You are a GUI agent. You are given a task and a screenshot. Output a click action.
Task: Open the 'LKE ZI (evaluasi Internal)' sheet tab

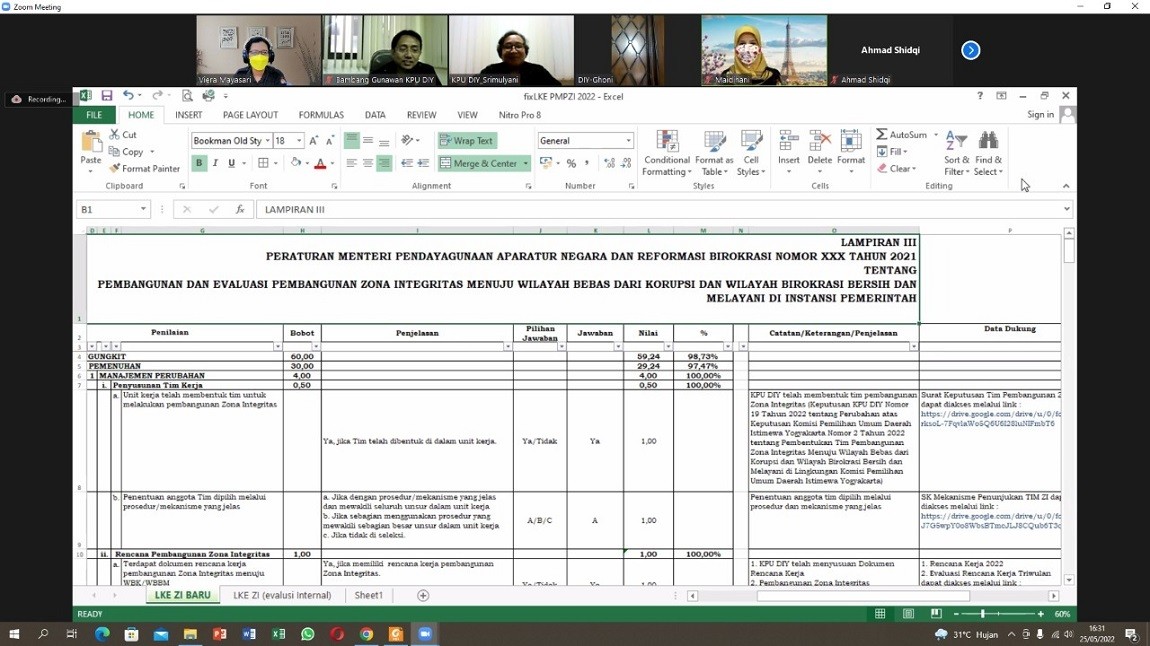point(282,596)
